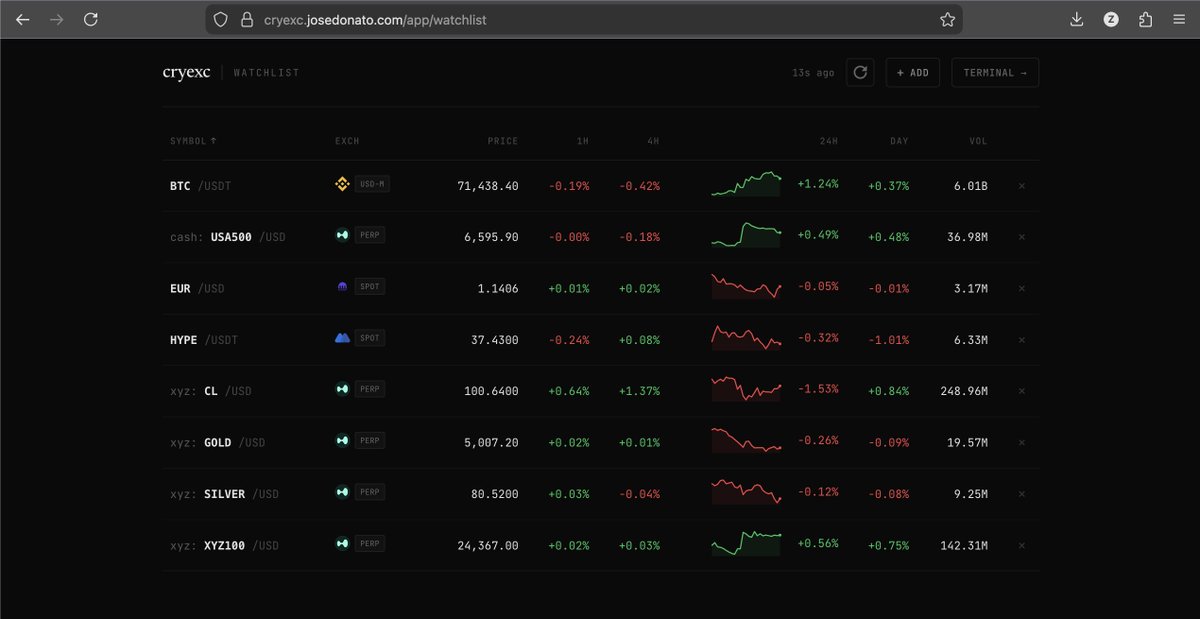The width and height of the screenshot is (1200, 619).
Task: Sort by the DAY column header
Action: 899,141
